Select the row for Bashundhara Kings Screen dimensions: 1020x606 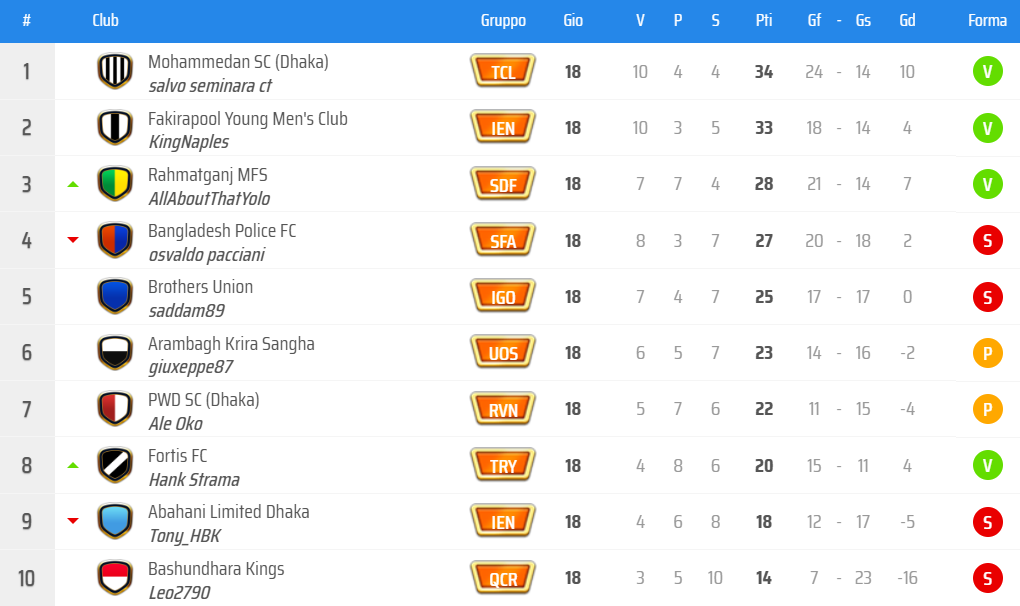pyautogui.click(x=400, y=577)
